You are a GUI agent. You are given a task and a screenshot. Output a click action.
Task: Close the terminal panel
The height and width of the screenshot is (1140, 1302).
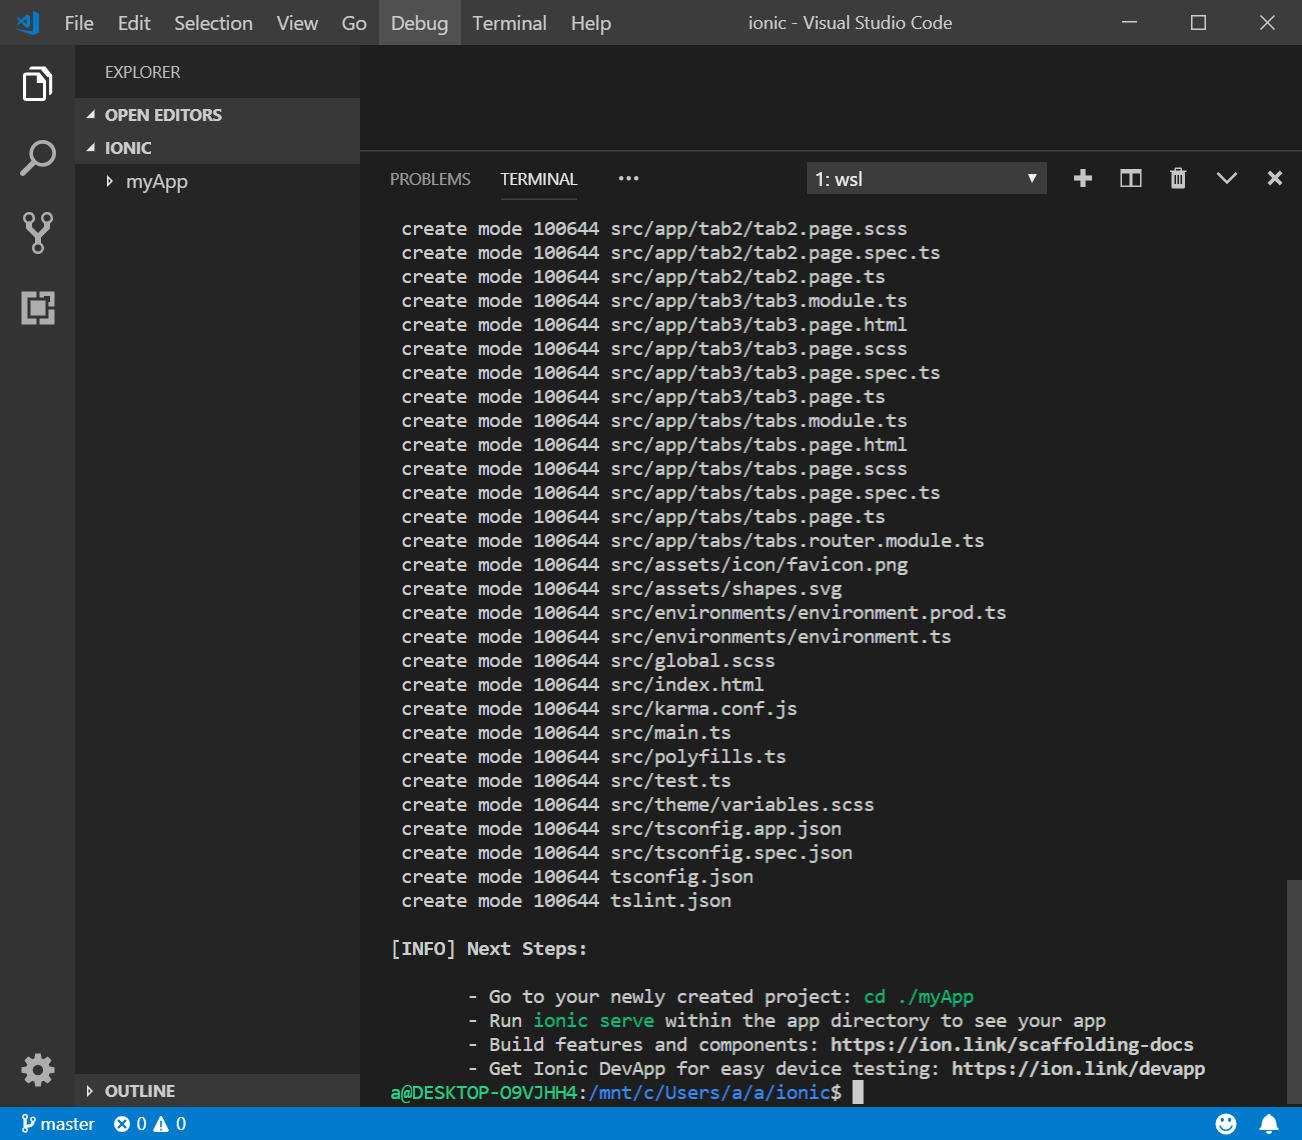click(1274, 178)
